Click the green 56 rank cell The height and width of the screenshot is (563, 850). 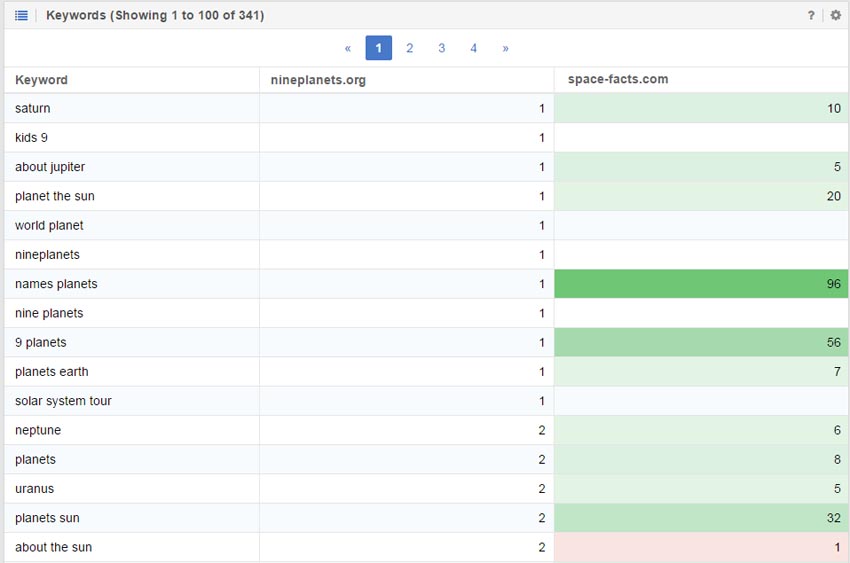[701, 342]
